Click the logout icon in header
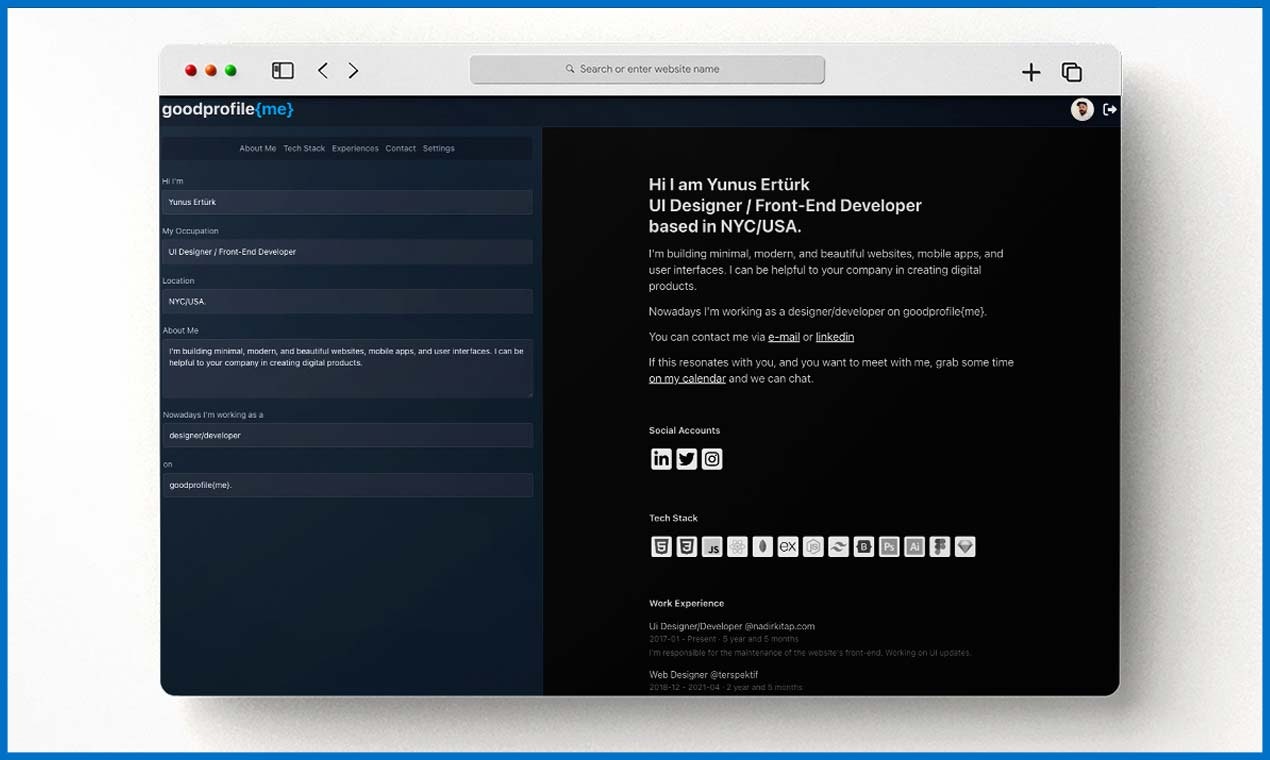 pos(1110,110)
